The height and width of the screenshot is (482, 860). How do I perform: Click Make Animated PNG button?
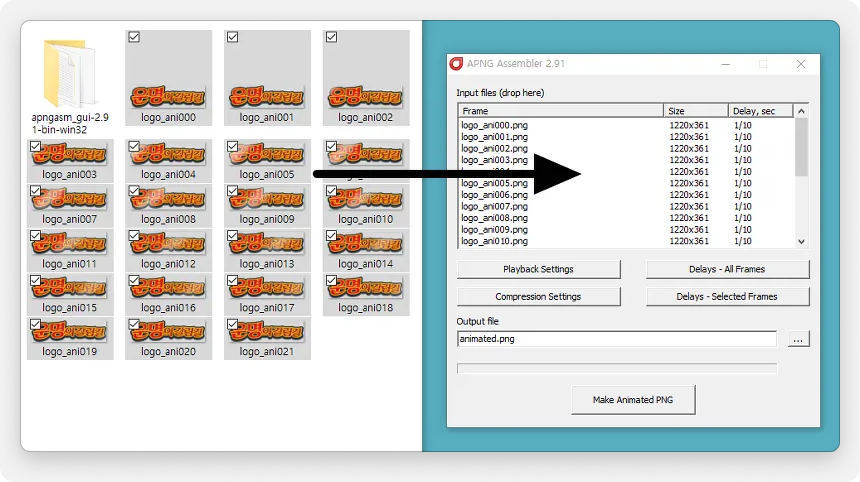tap(633, 400)
